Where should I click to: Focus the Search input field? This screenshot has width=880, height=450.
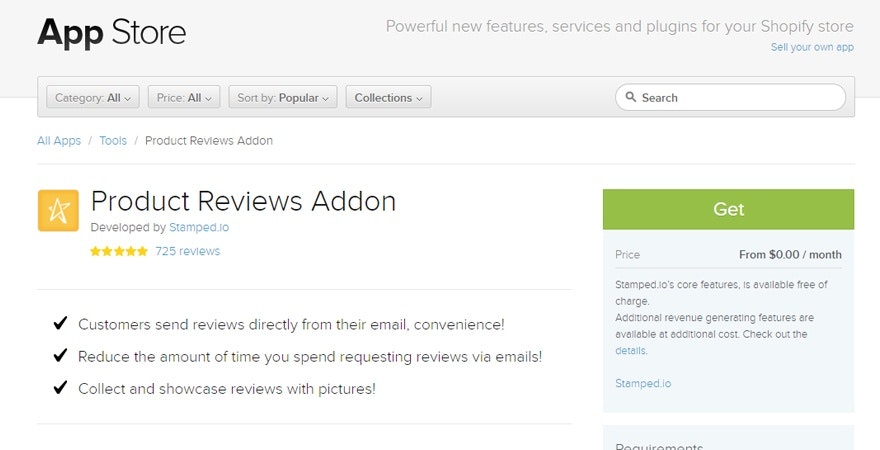click(x=740, y=98)
